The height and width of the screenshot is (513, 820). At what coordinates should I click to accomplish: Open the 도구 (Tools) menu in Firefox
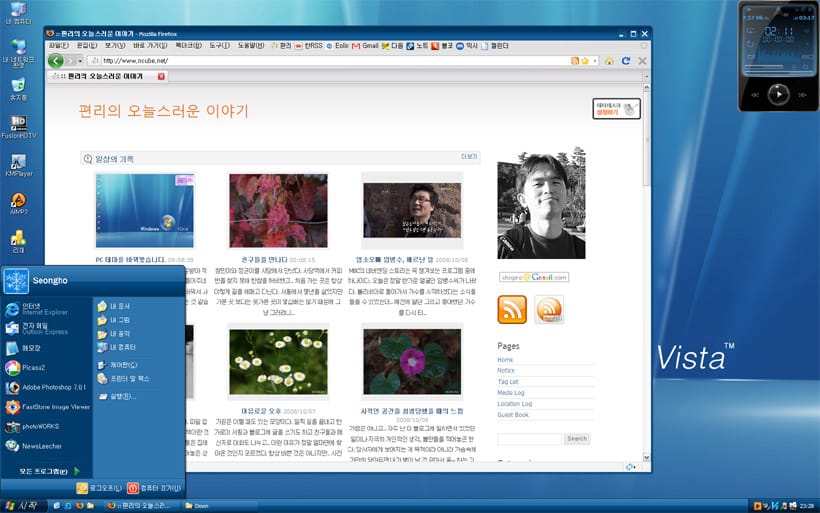point(219,45)
